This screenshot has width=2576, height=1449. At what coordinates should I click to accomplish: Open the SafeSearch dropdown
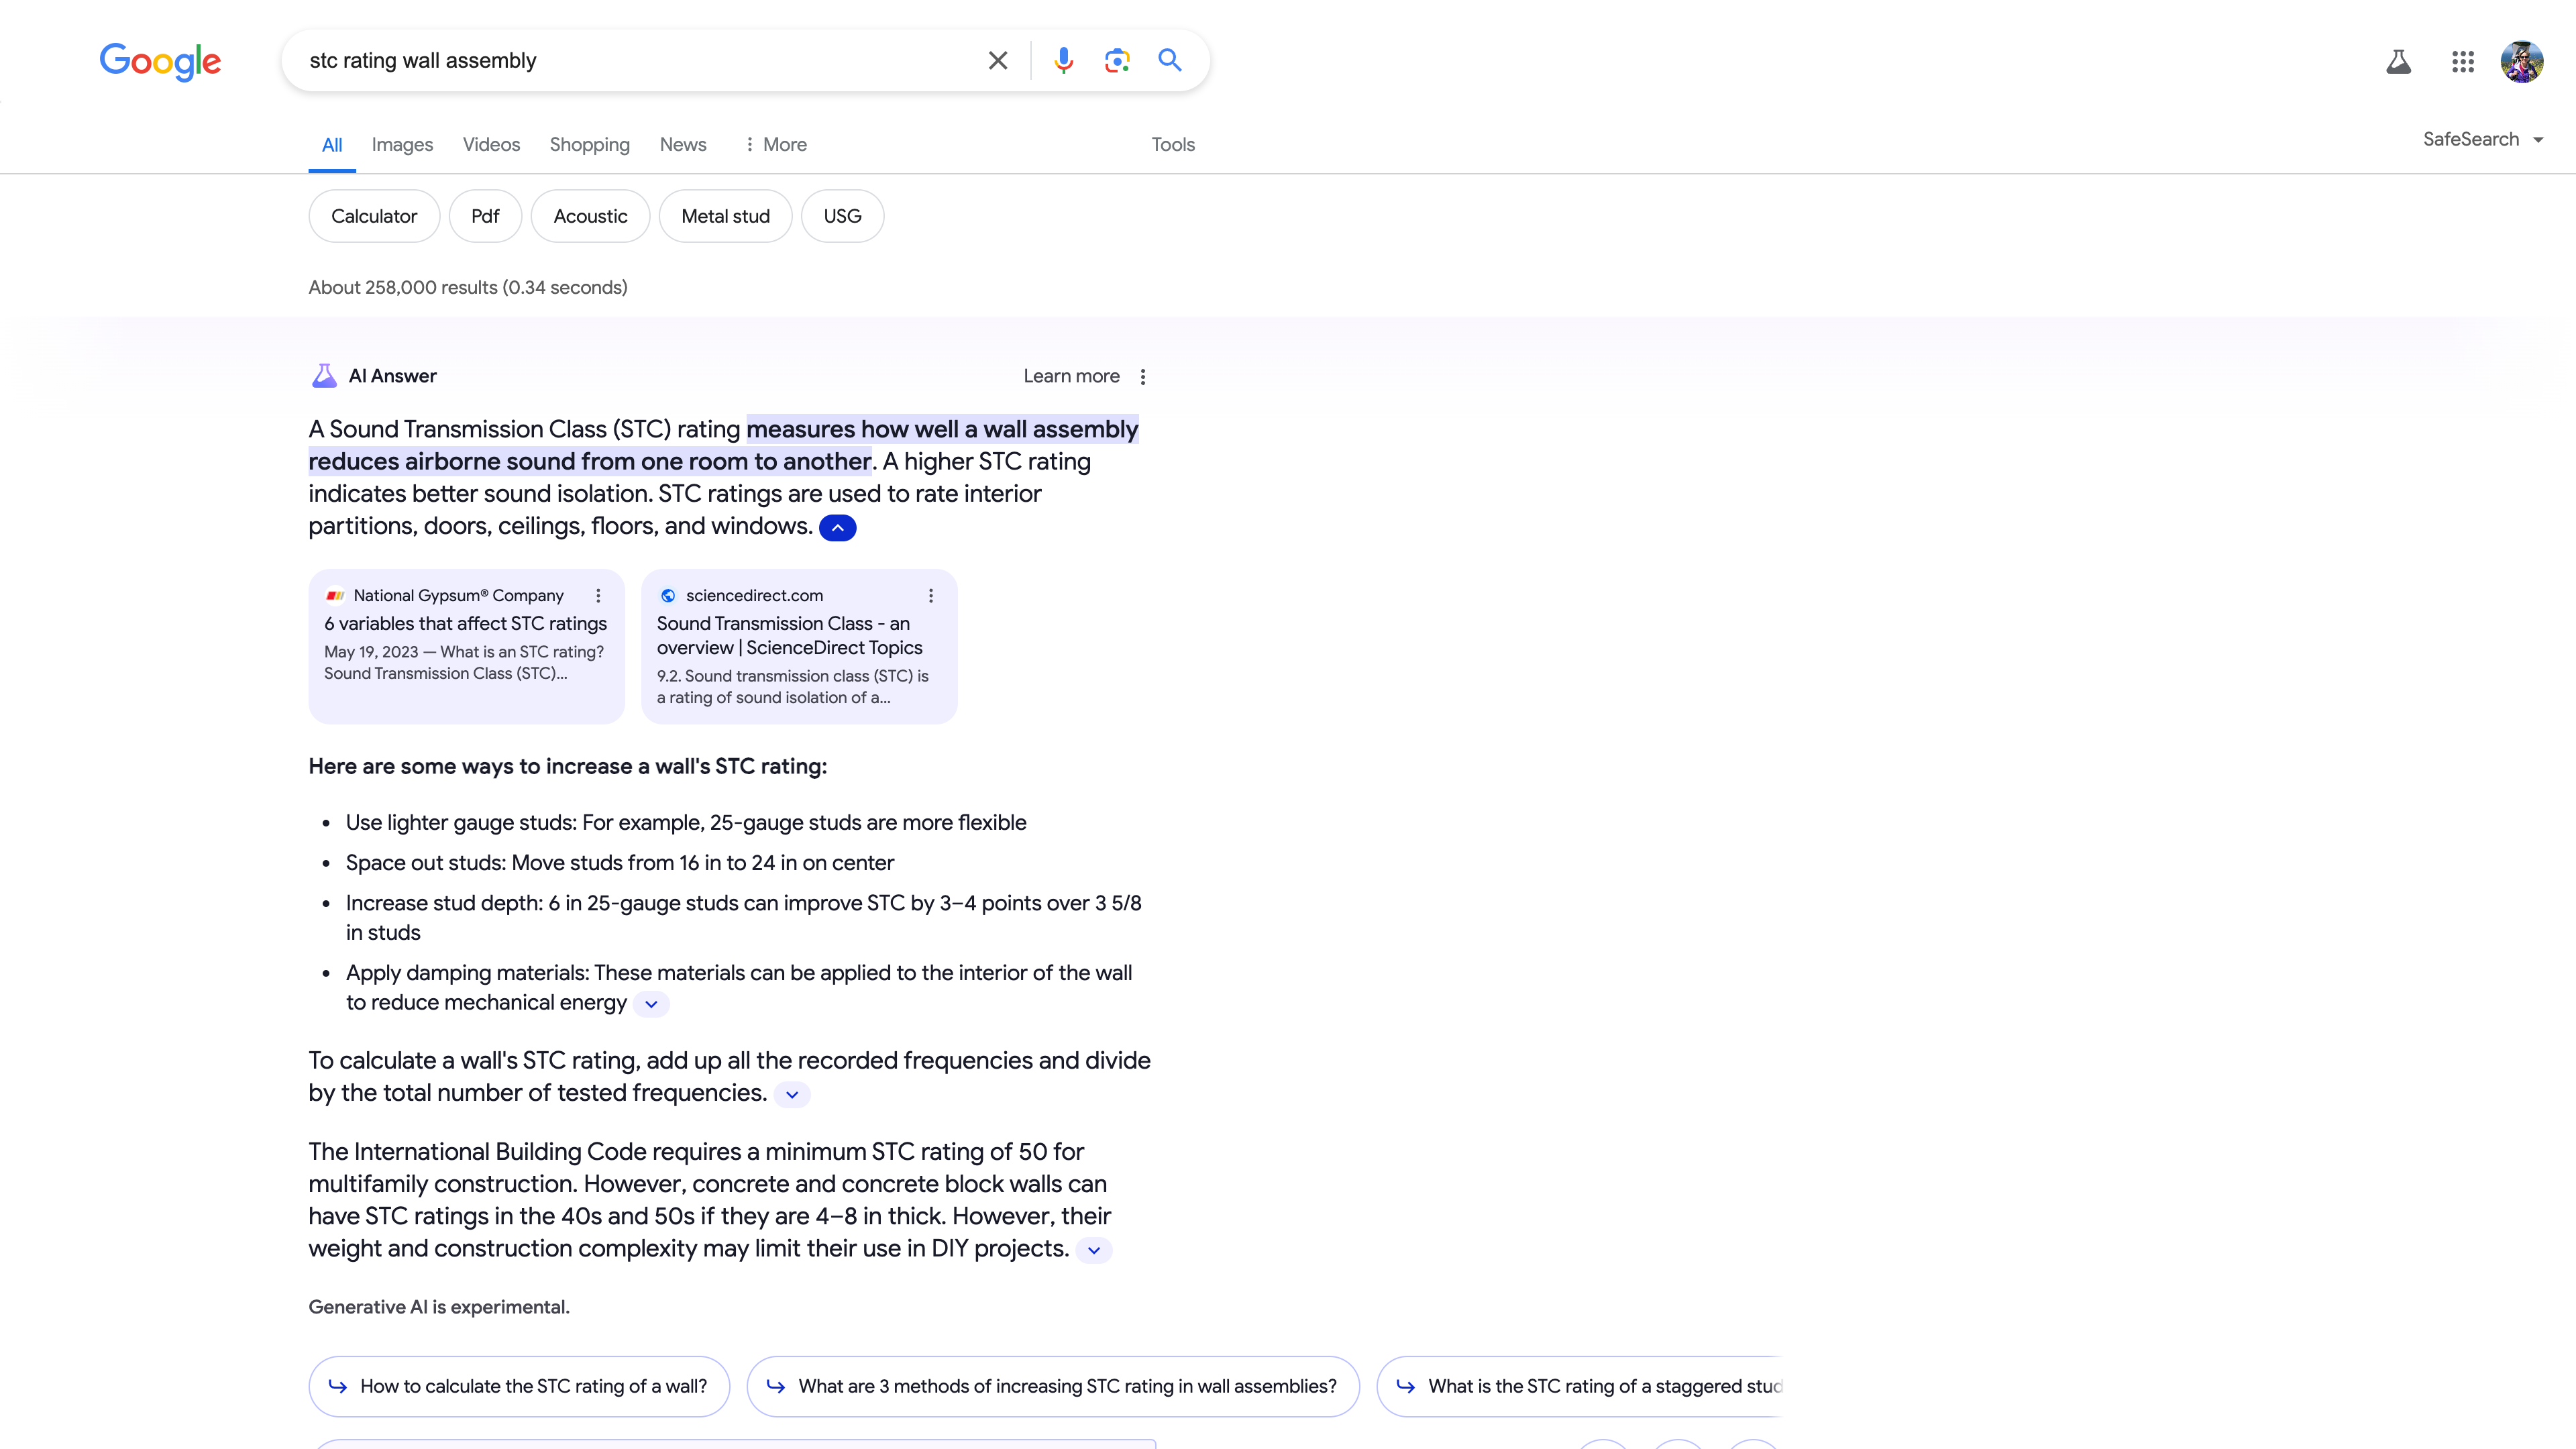(2483, 139)
